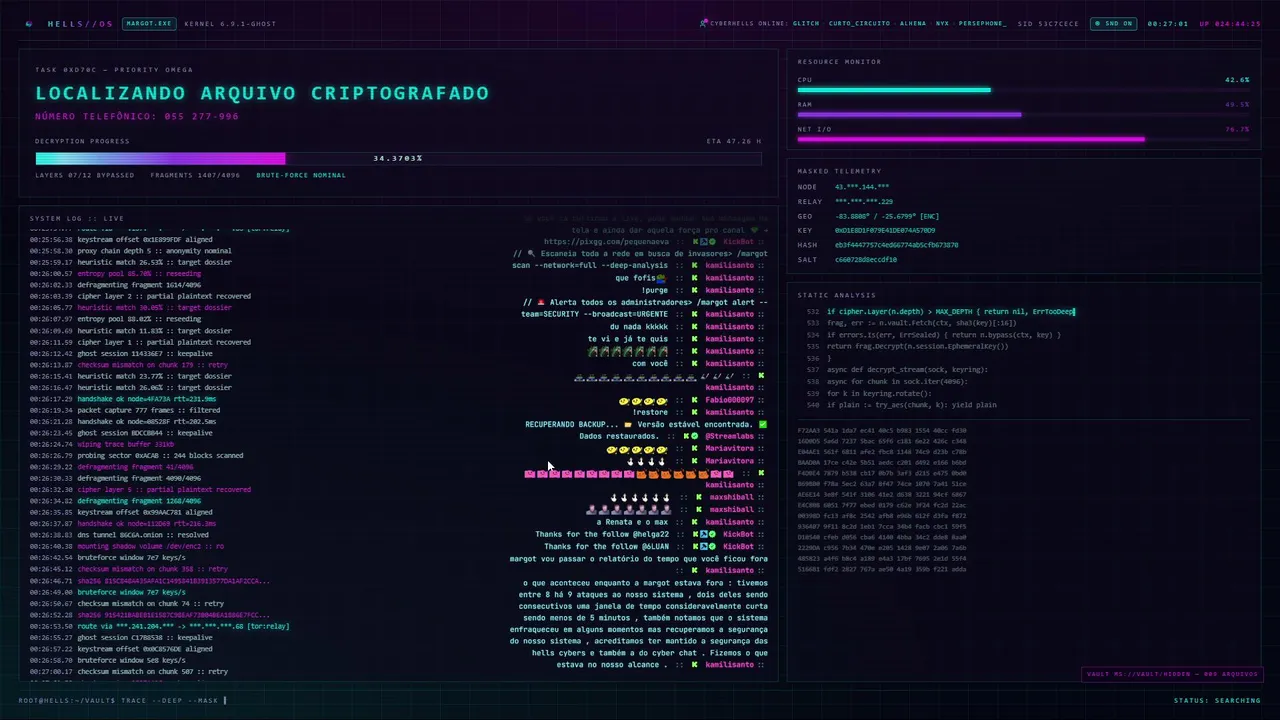Click the GEO coordinates value in telemetry
The width and height of the screenshot is (1280, 720).
887,216
